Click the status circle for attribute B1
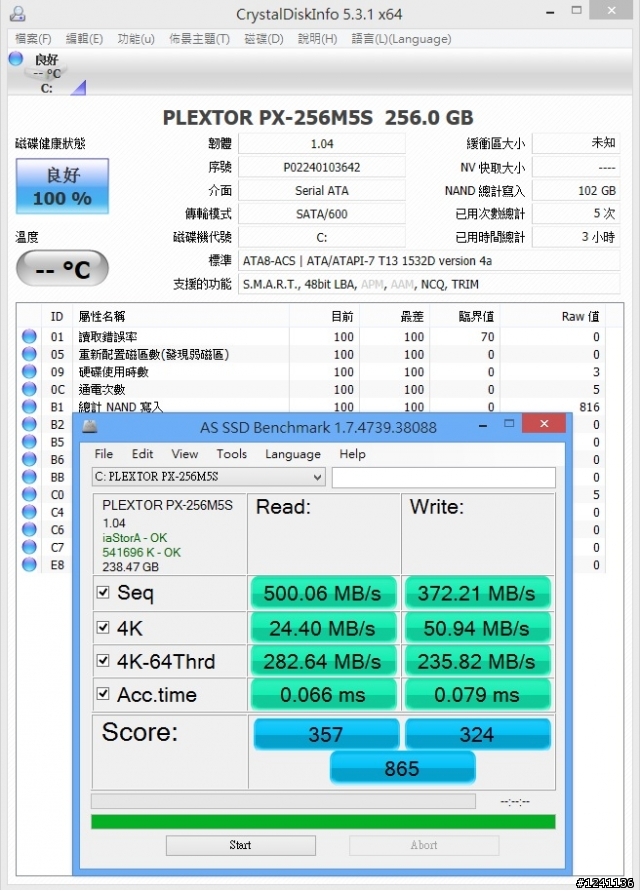 pyautogui.click(x=30, y=407)
